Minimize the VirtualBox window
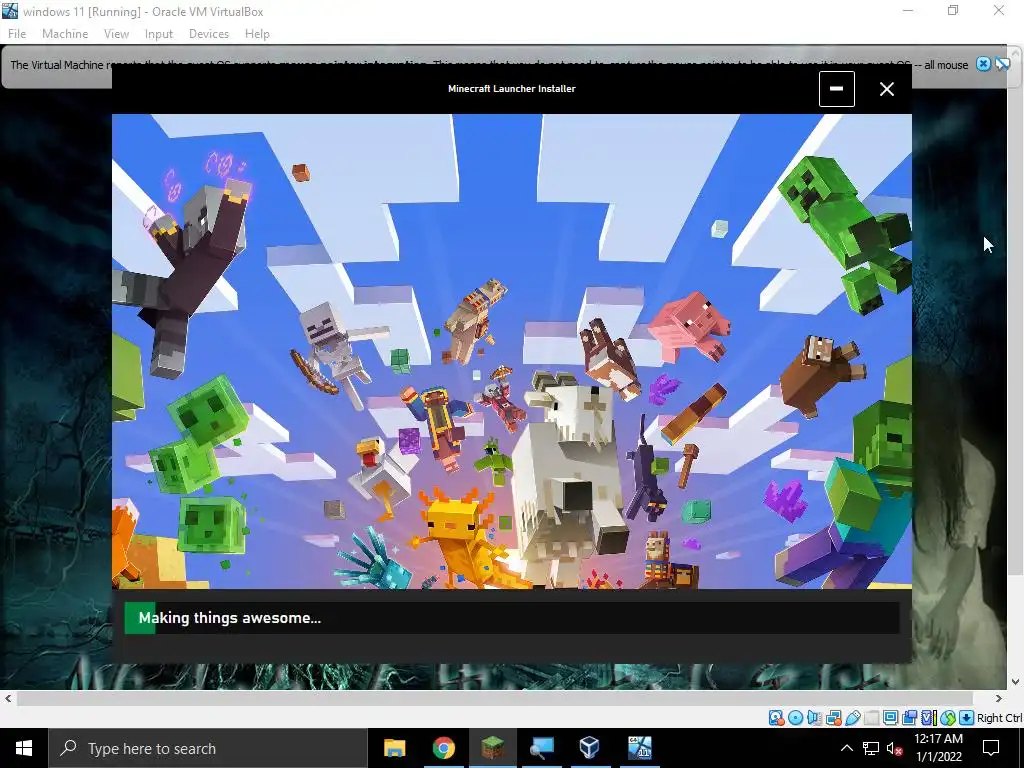This screenshot has height=768, width=1024. (908, 11)
